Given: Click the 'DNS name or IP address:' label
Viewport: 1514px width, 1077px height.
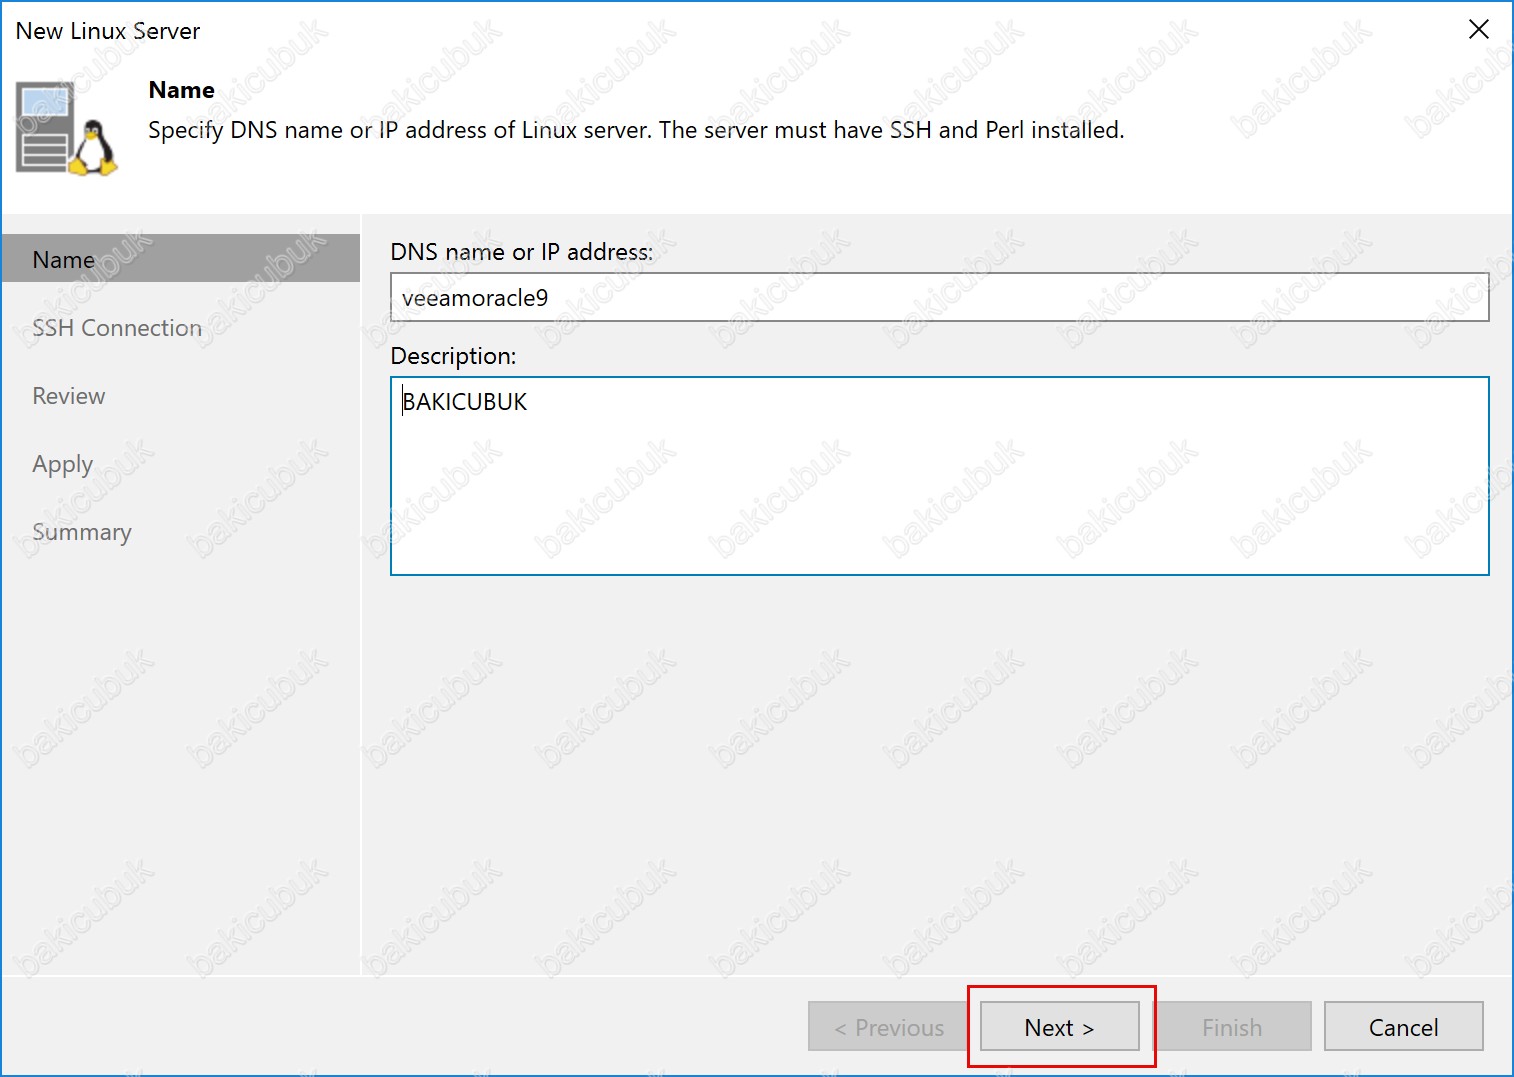Looking at the screenshot, I should click(521, 252).
